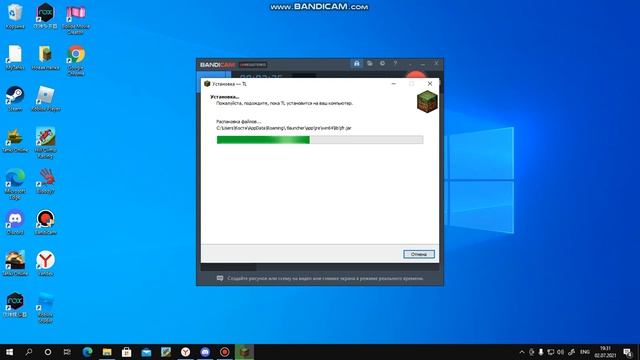Select the white document file on the desktop
Viewport: 640px width, 360px height.
point(15,58)
